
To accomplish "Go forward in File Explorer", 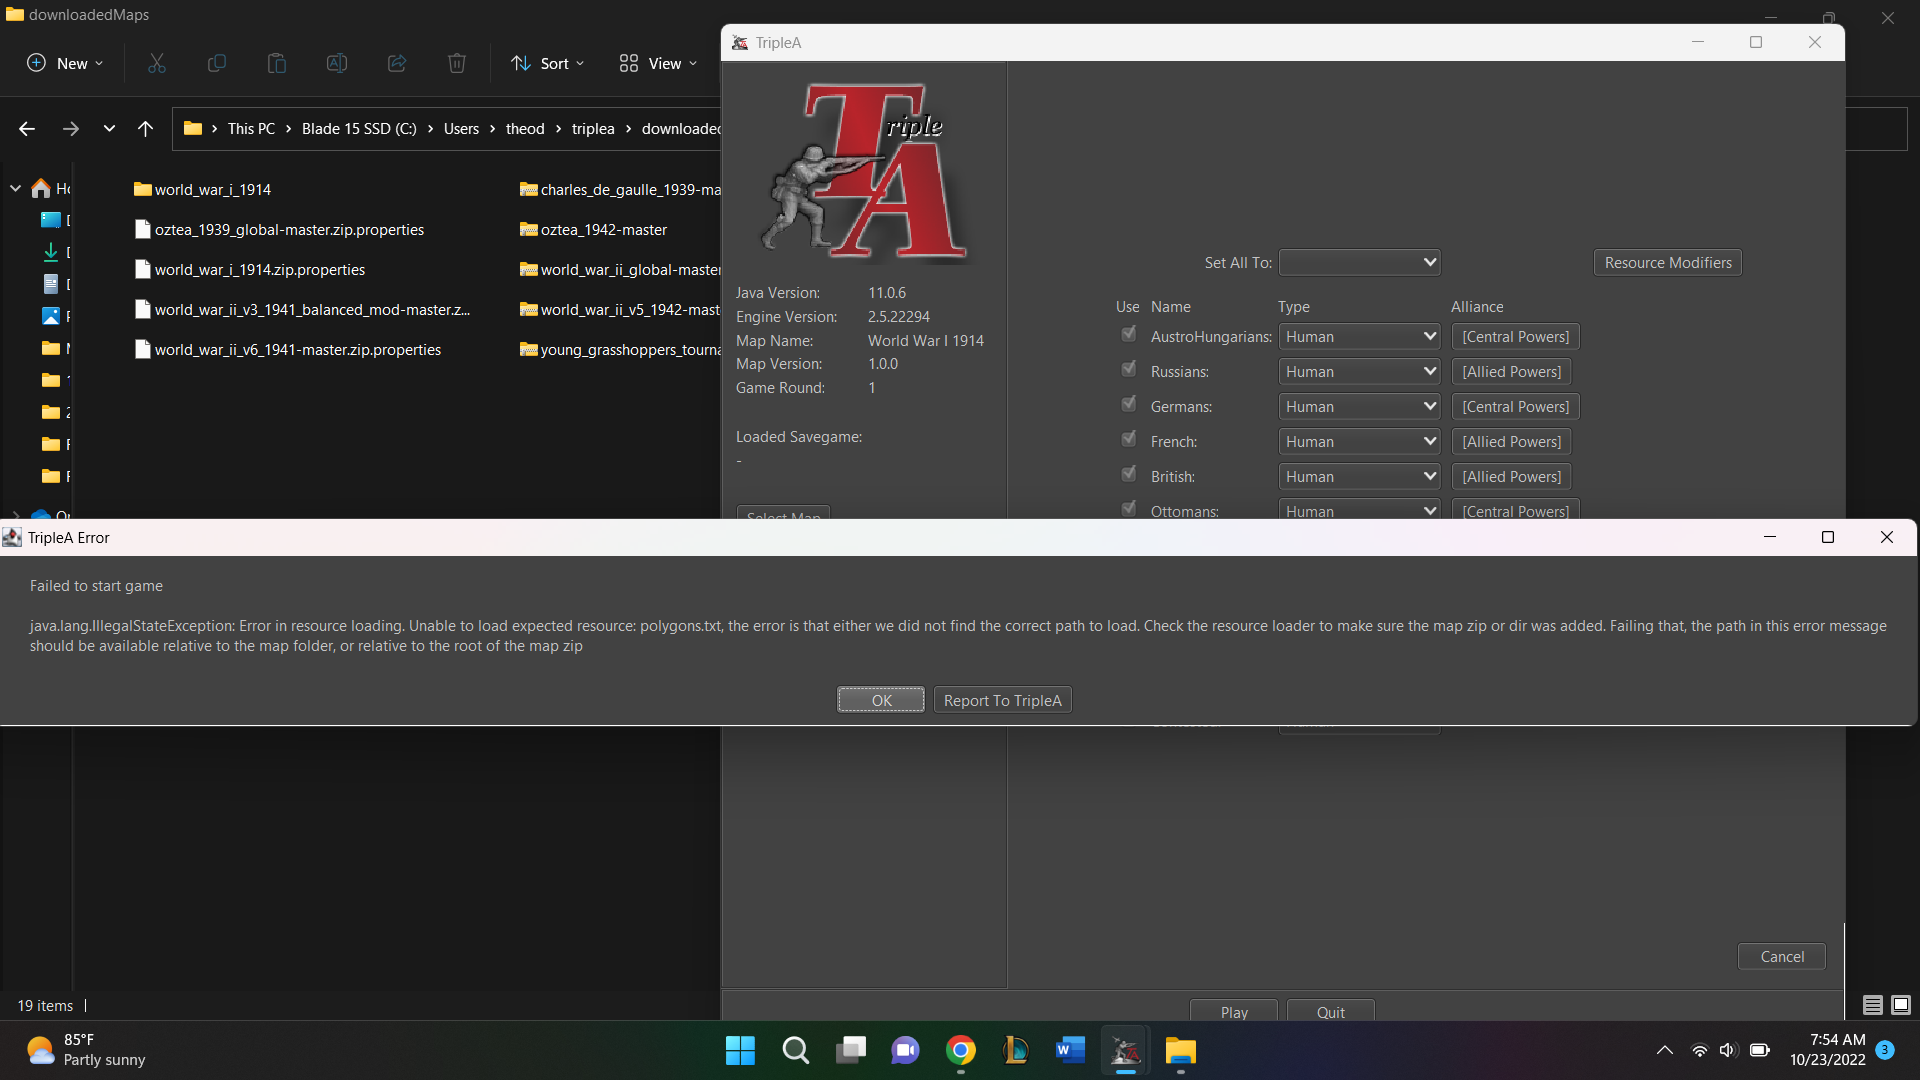I will tap(70, 128).
